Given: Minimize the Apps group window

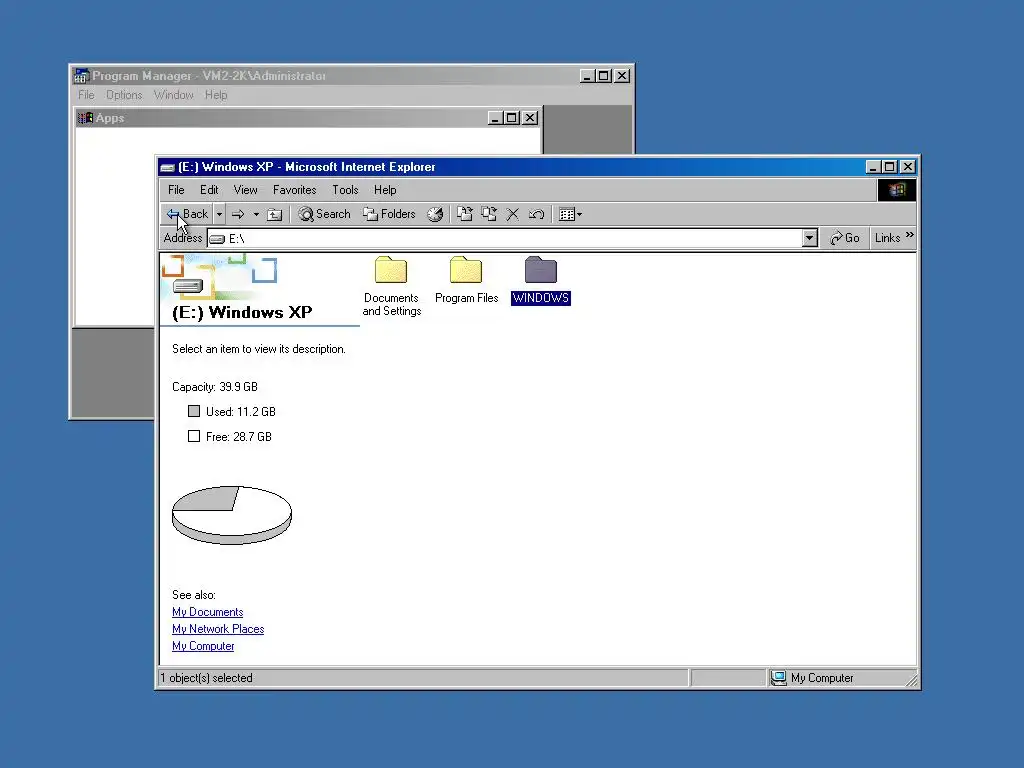Looking at the screenshot, I should 495,118.
